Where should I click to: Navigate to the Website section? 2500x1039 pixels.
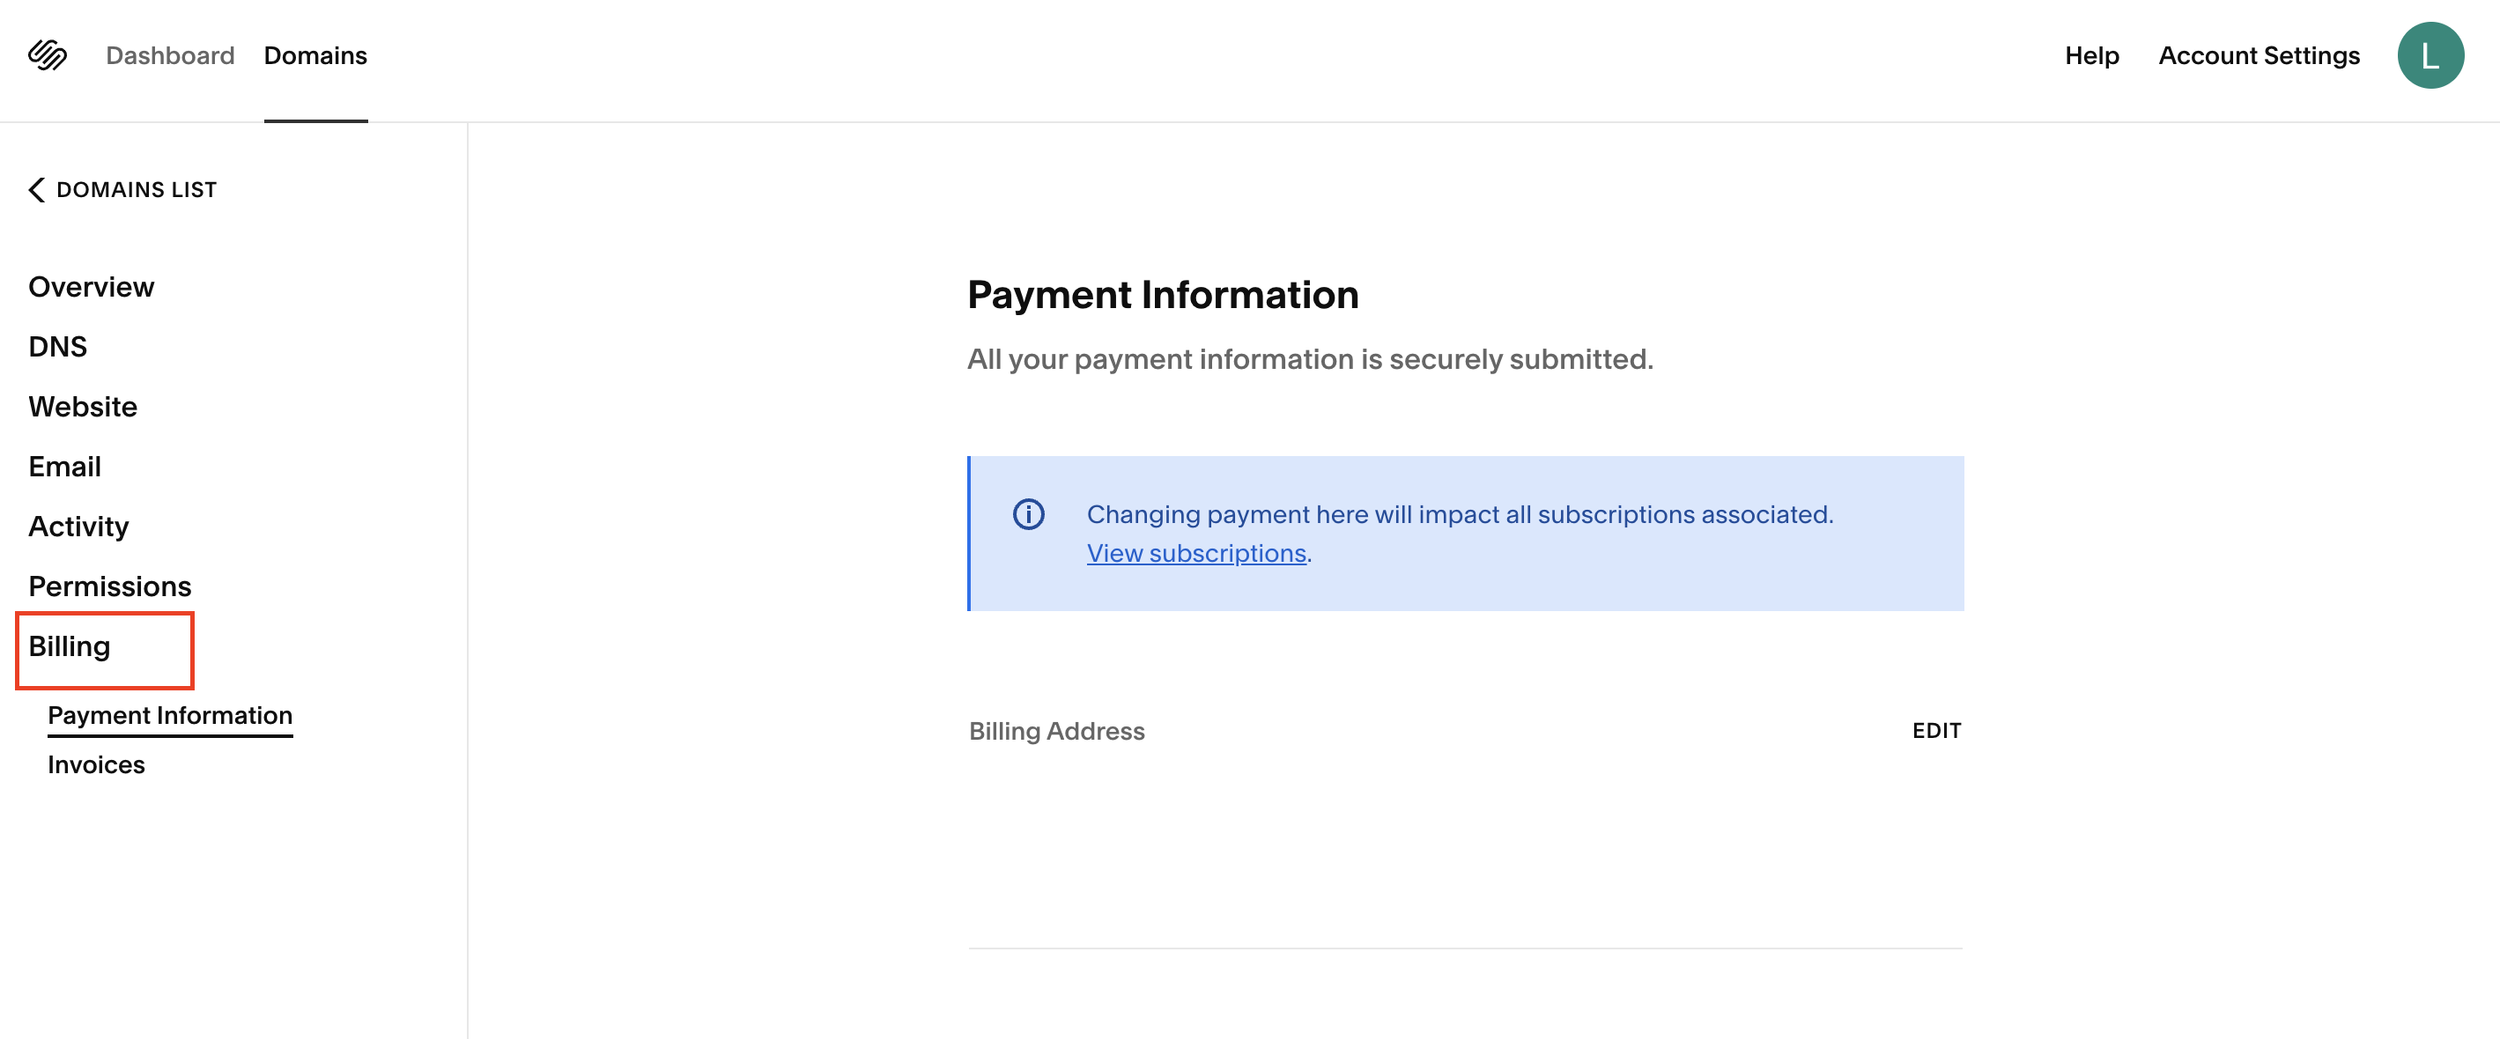[x=83, y=407]
